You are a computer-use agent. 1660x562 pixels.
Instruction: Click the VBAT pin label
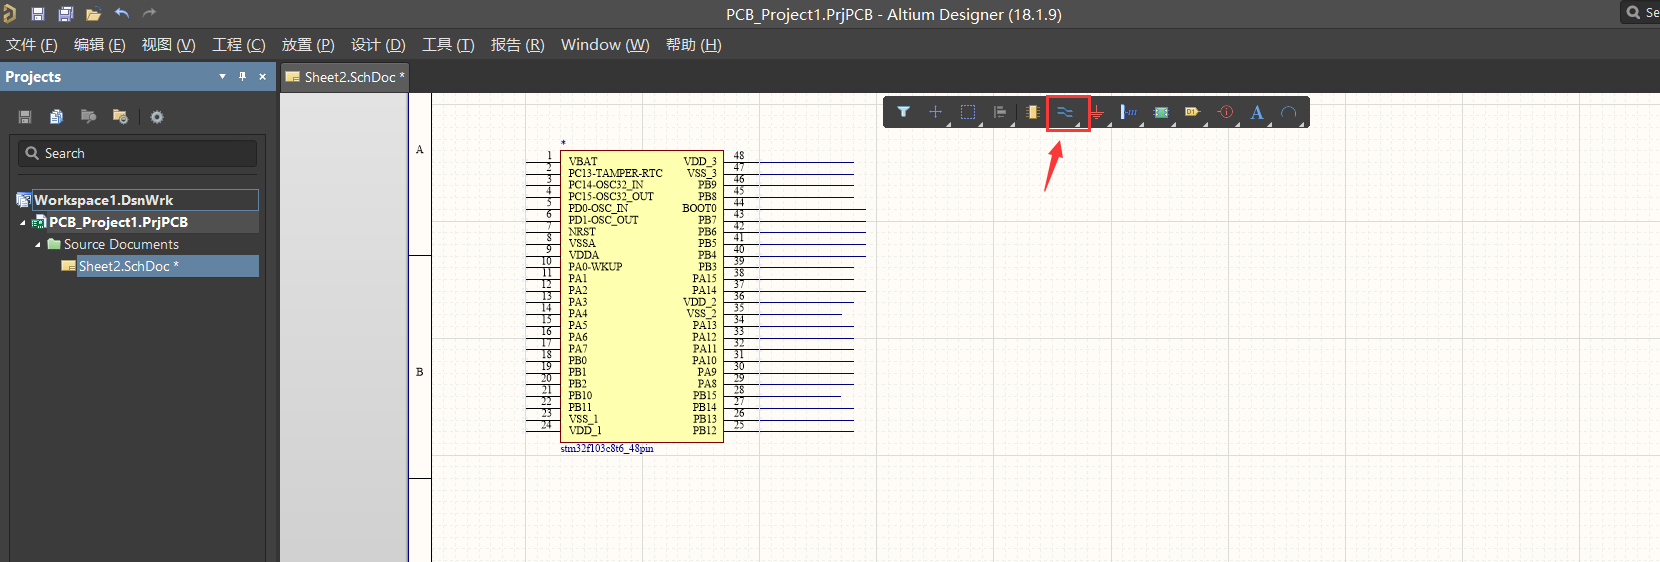click(583, 161)
